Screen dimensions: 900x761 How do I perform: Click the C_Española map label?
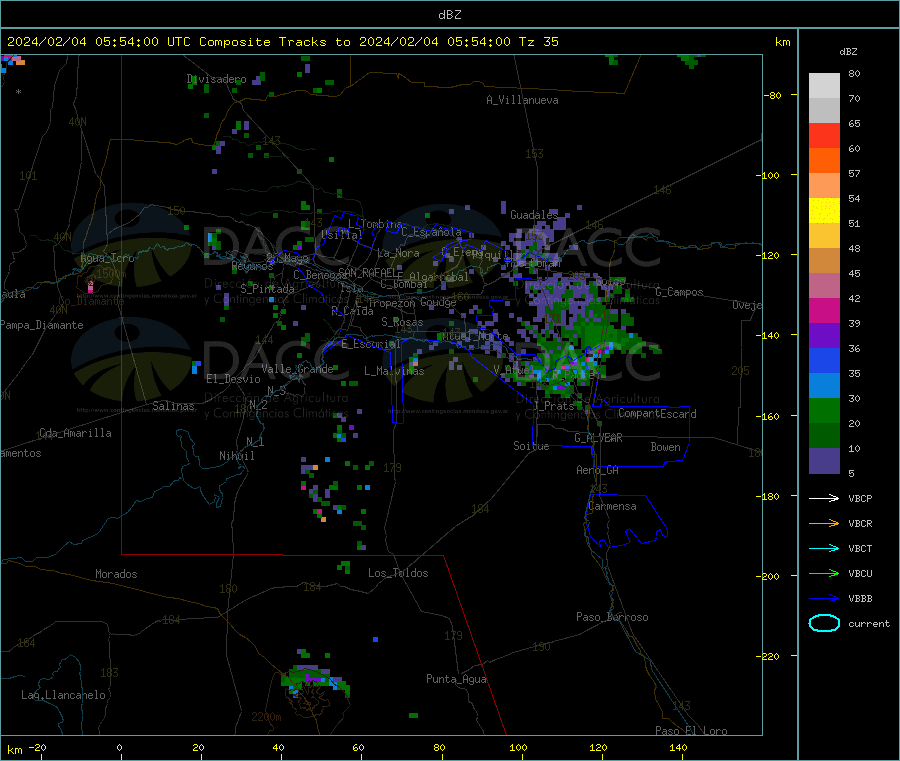431,232
